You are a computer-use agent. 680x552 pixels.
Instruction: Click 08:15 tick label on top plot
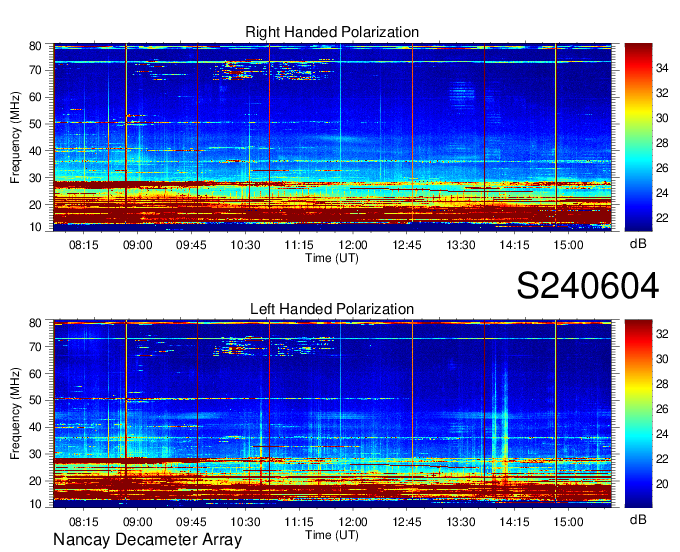click(84, 245)
